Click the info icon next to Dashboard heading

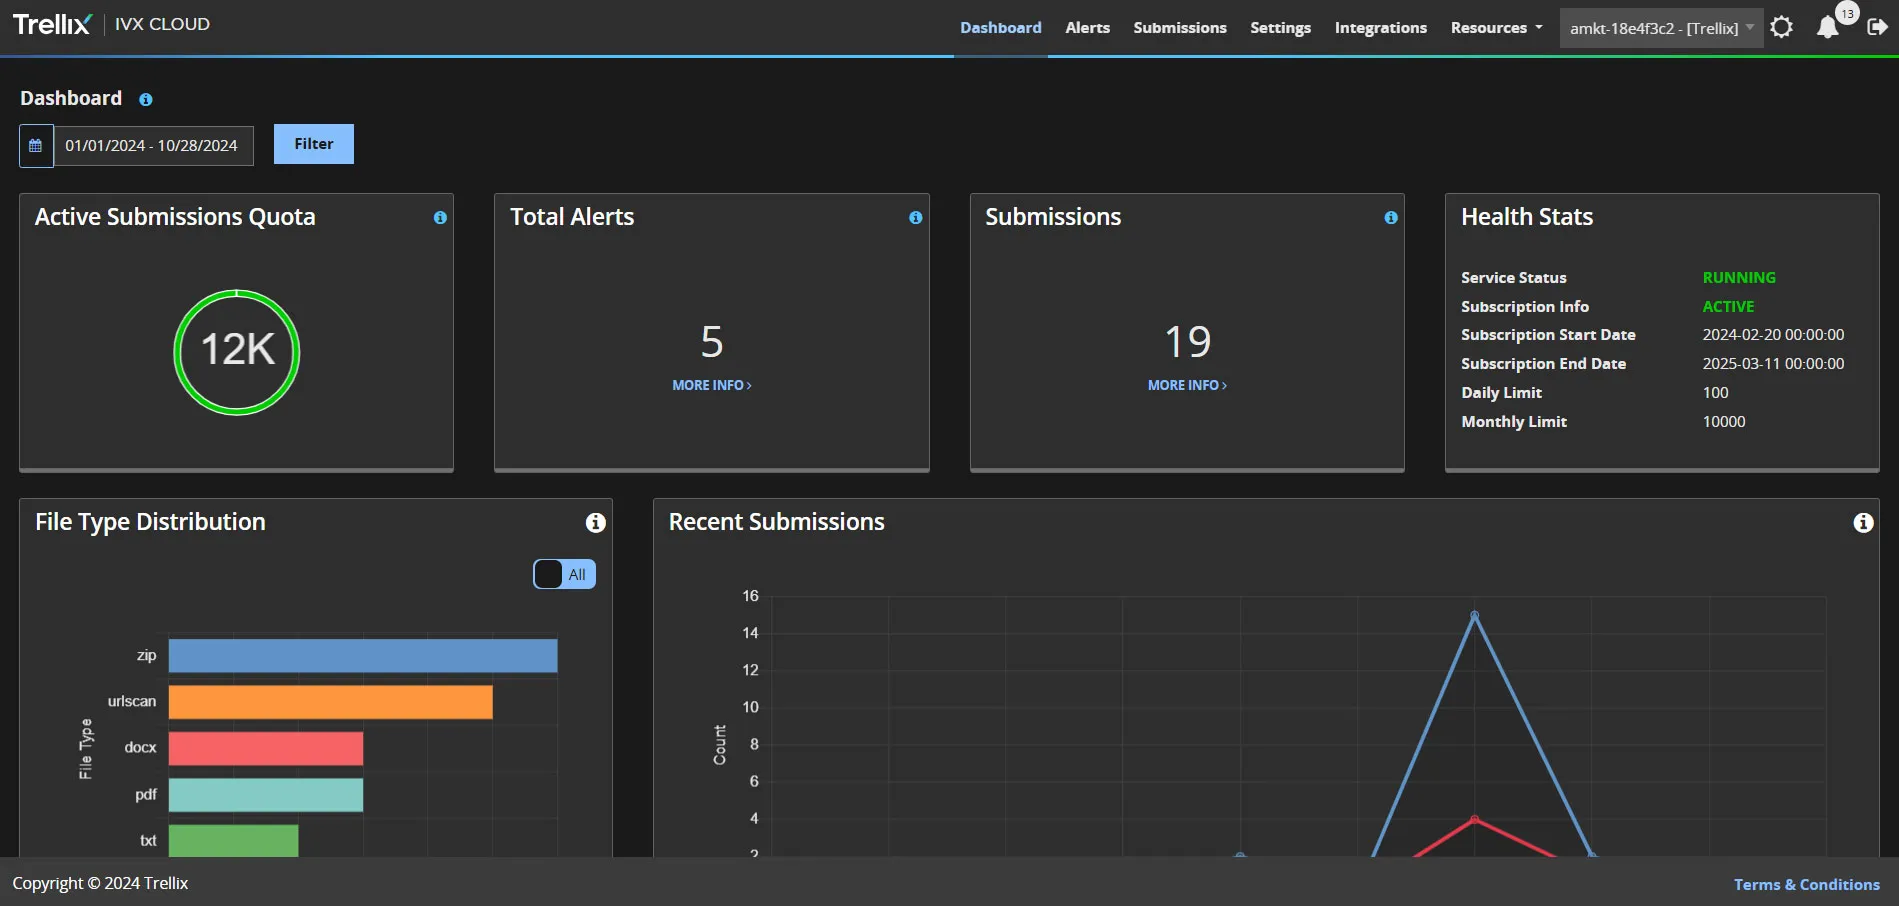tap(146, 100)
